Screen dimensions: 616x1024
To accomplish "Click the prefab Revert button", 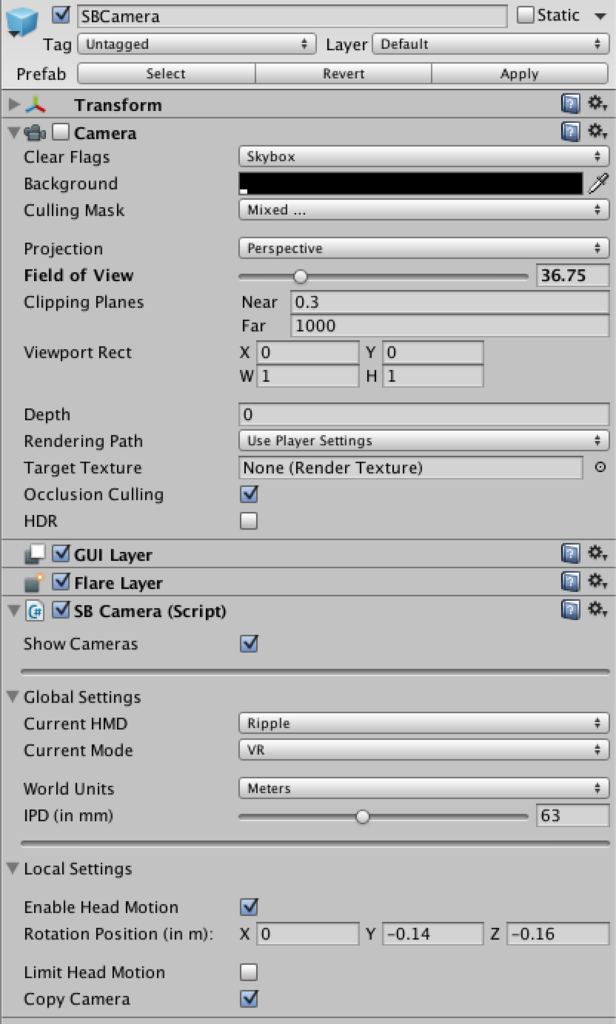I will pyautogui.click(x=344, y=74).
